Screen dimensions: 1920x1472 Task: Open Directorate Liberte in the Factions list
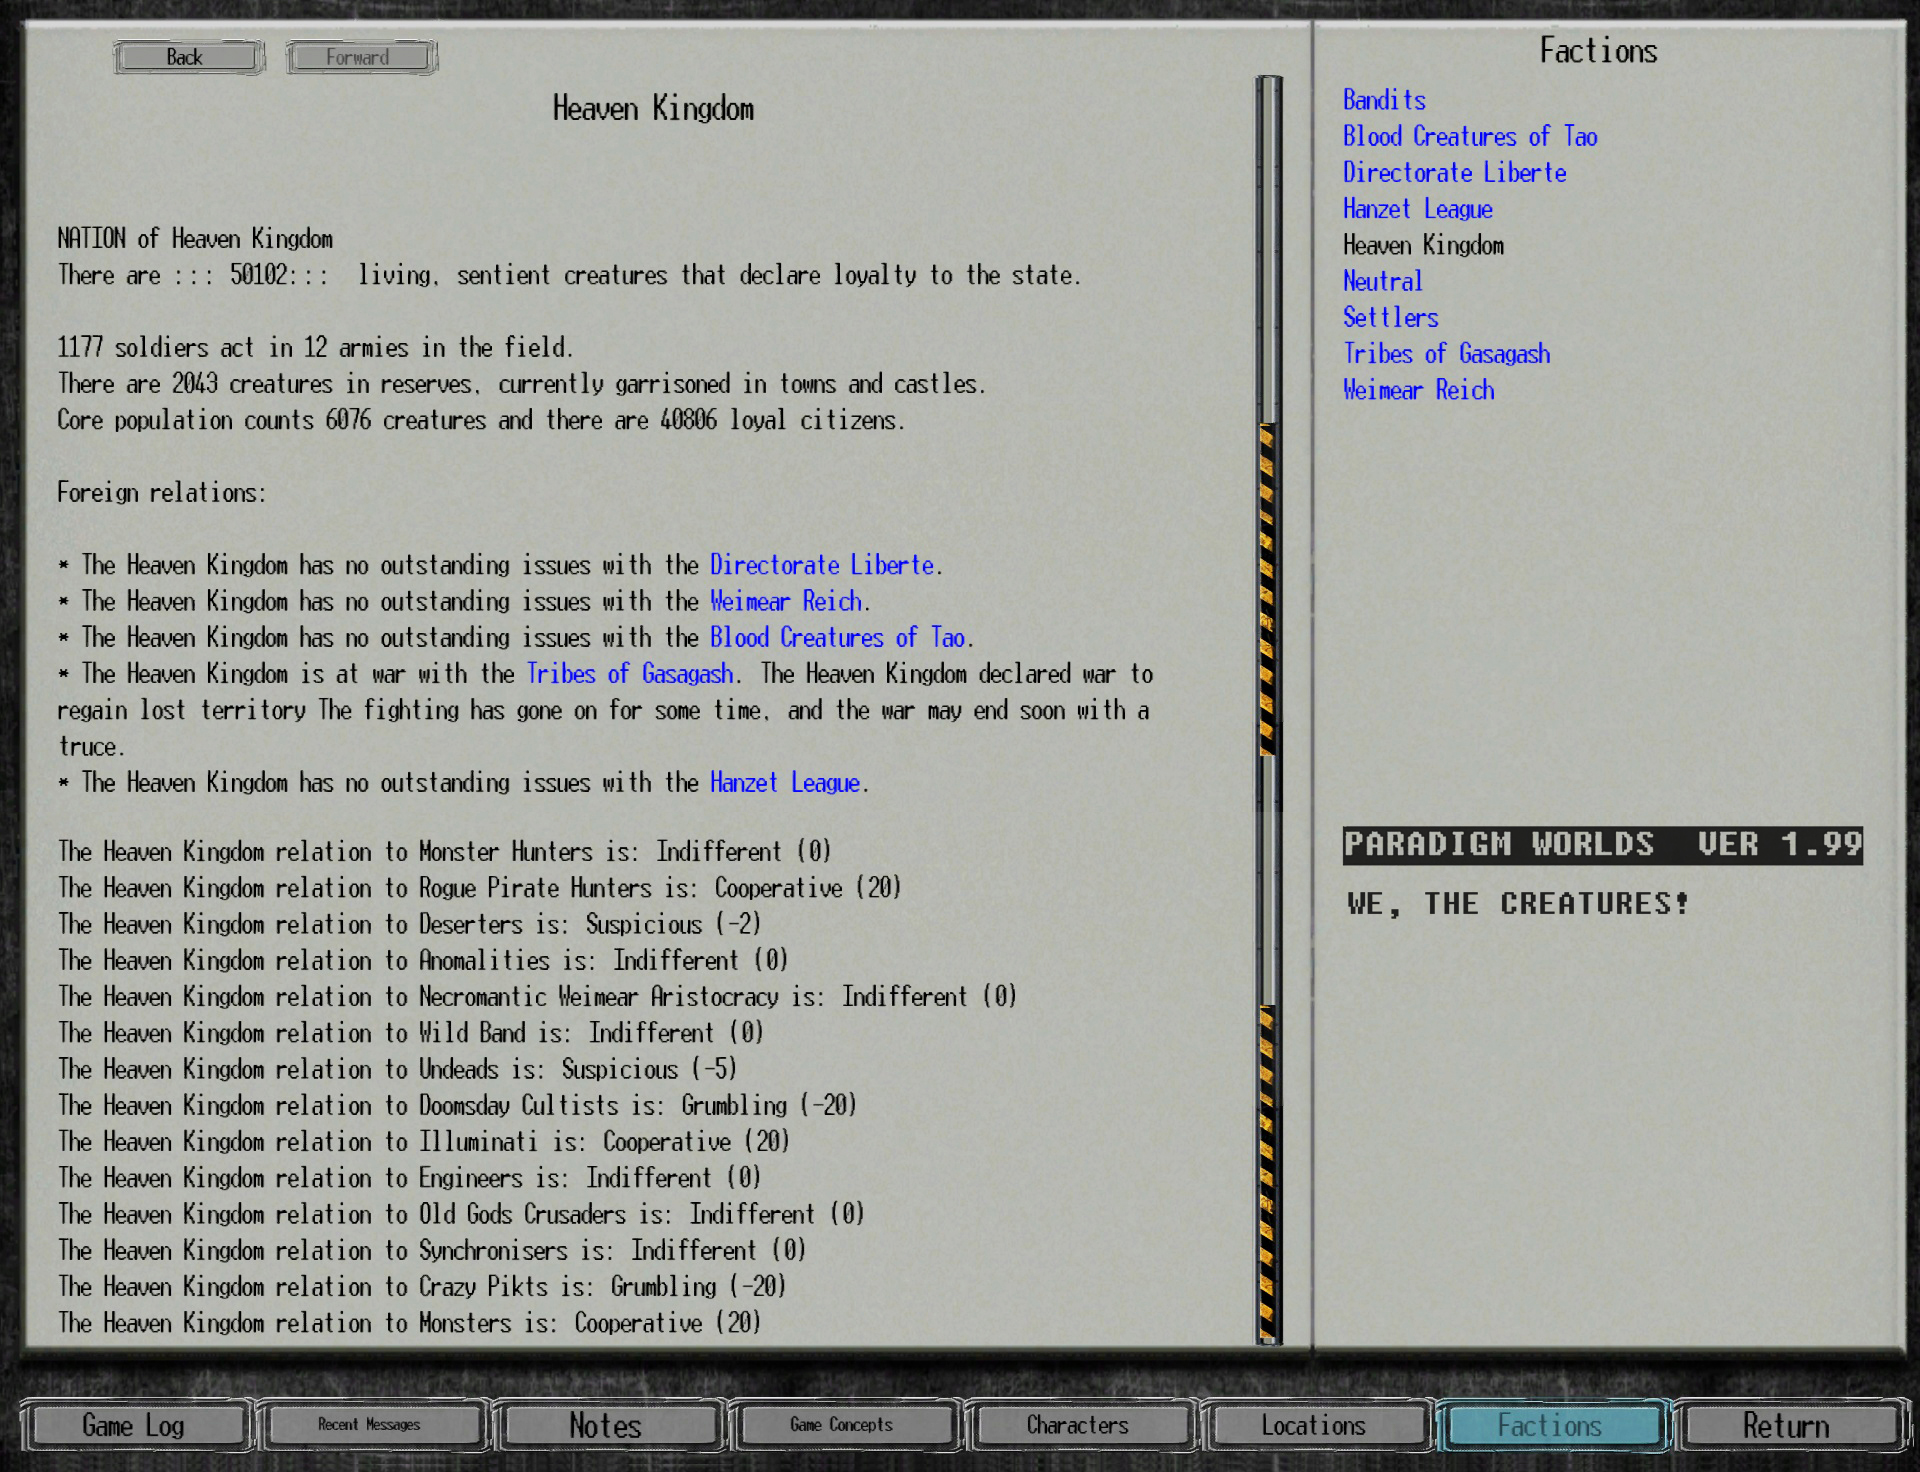click(1454, 172)
